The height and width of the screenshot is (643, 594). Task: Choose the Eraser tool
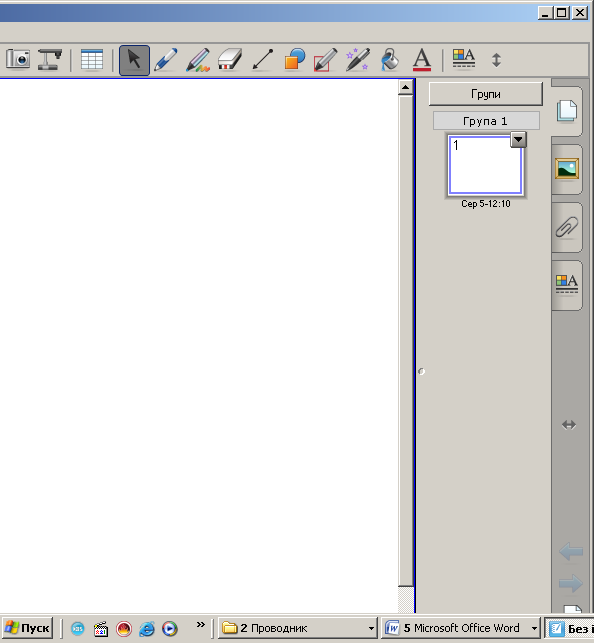(x=230, y=60)
